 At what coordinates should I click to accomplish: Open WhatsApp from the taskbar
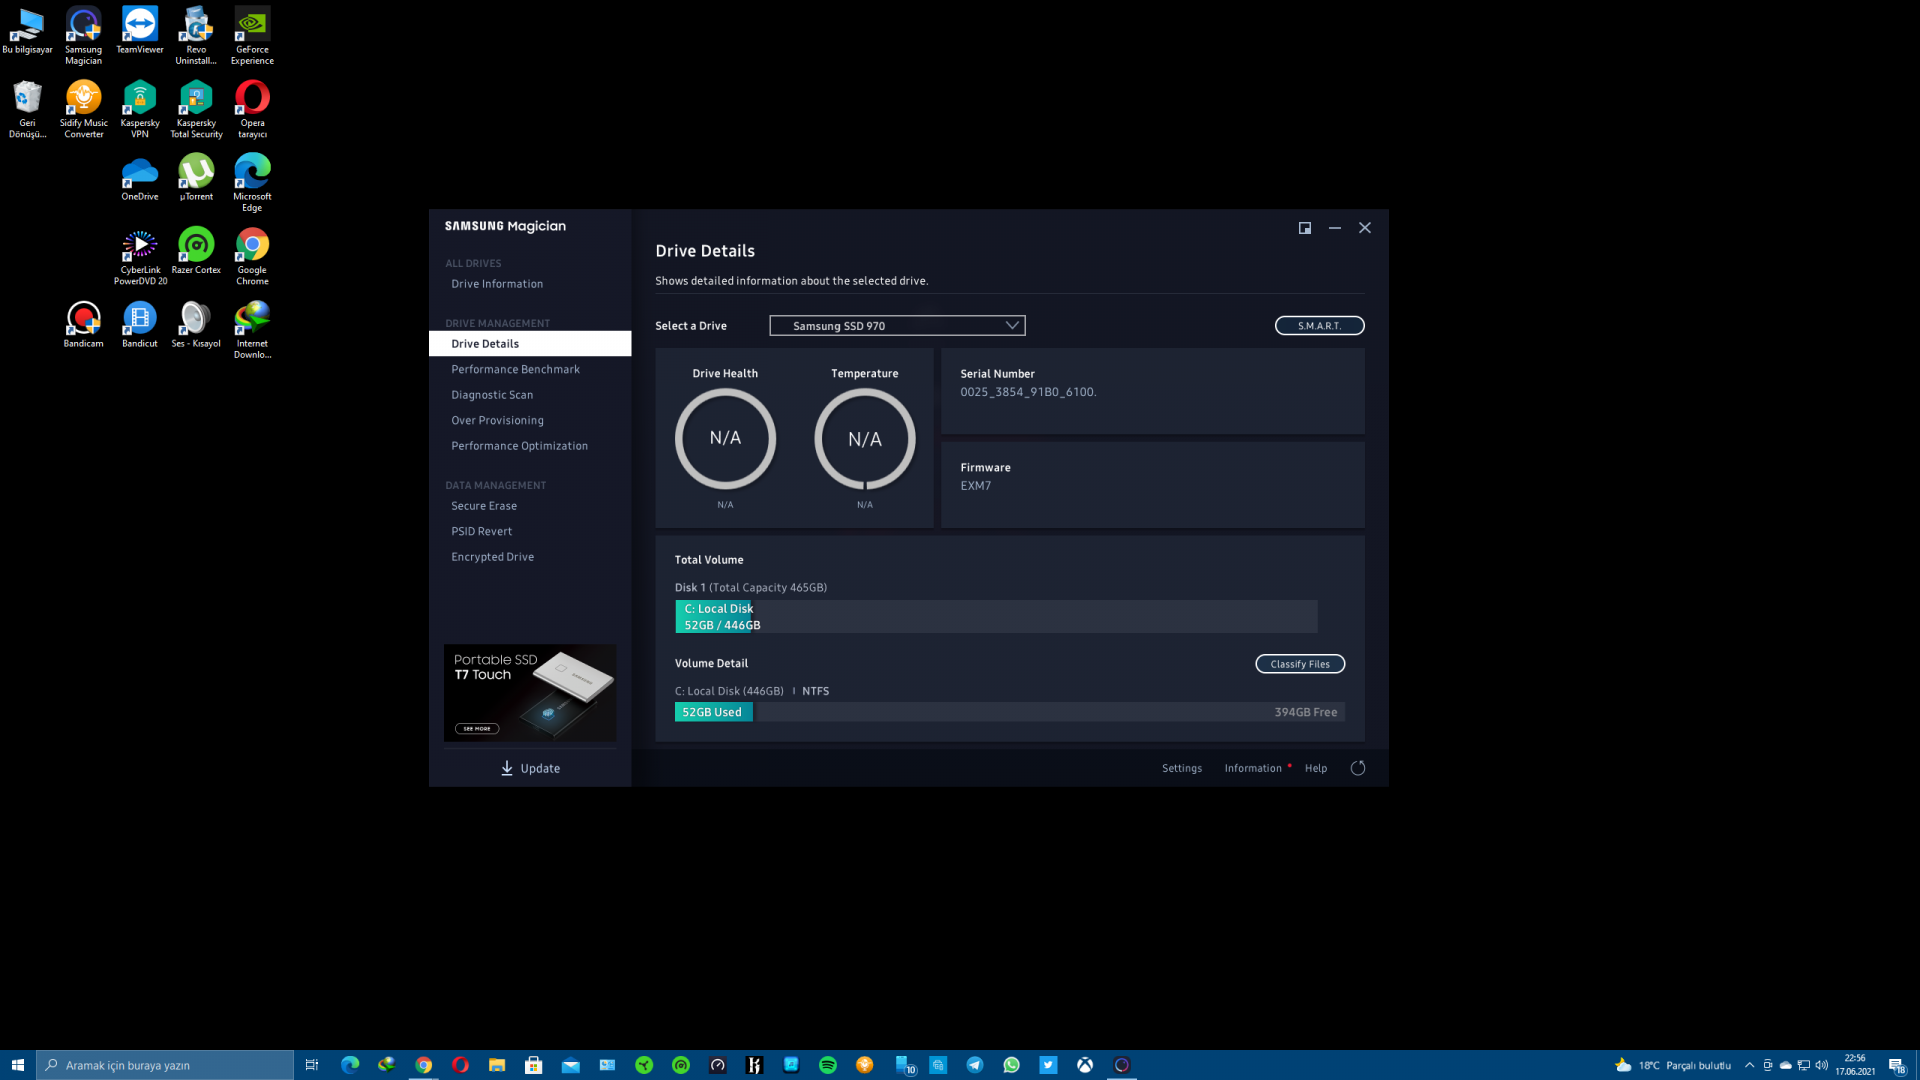pyautogui.click(x=1011, y=1065)
